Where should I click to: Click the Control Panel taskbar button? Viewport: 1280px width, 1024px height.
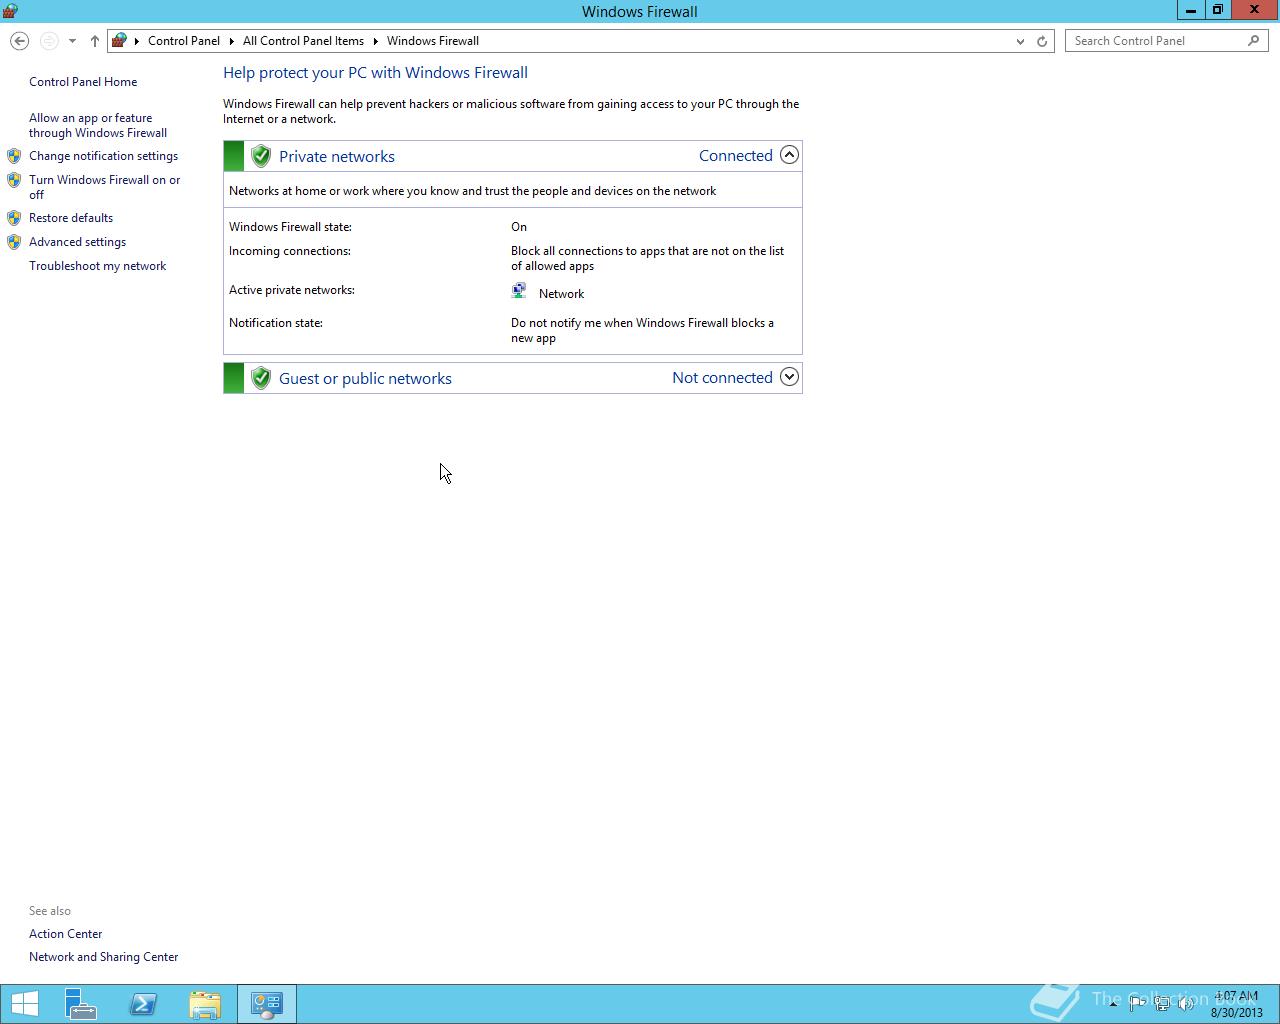coord(267,1004)
